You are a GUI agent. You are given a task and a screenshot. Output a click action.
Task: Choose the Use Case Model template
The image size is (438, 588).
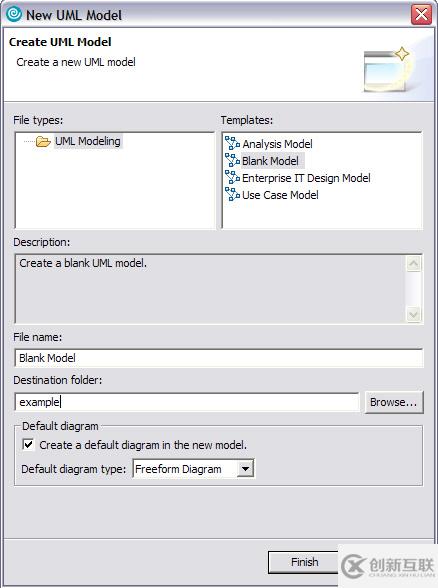(x=280, y=195)
